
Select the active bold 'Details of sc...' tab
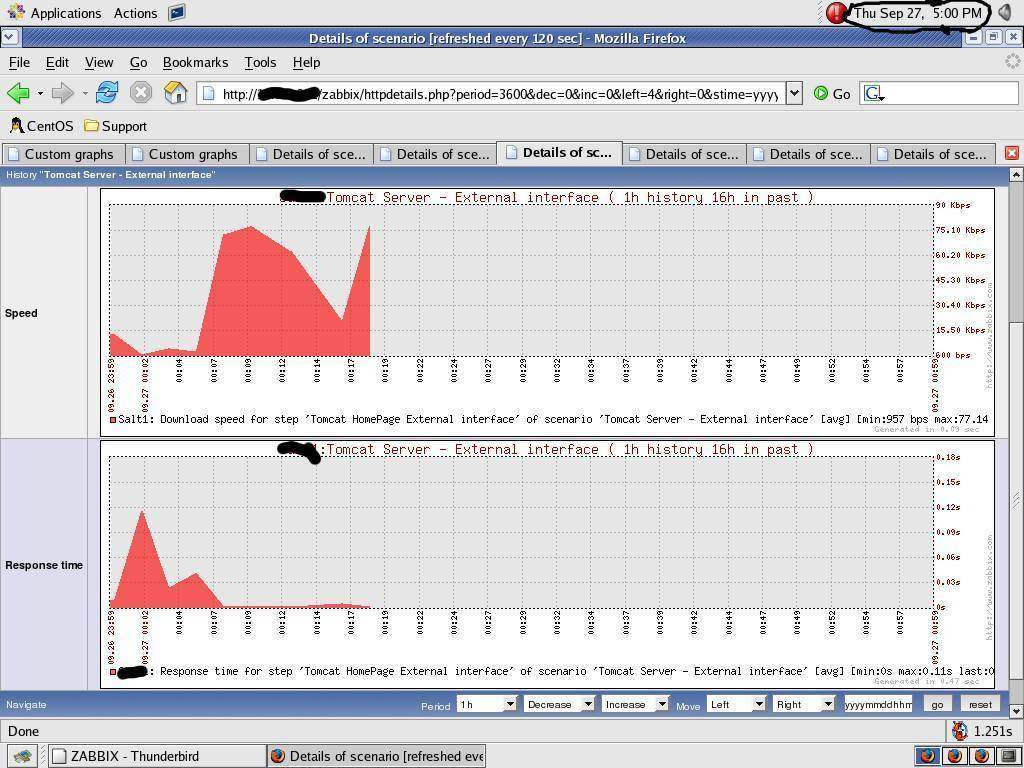560,153
